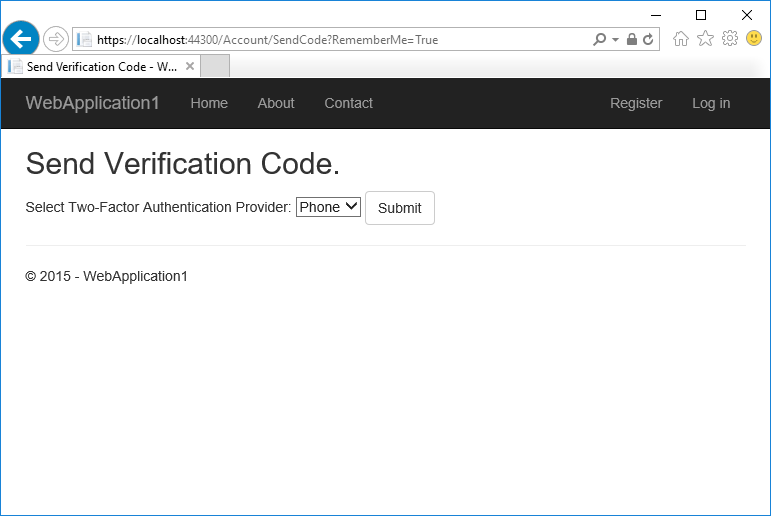
Task: Open the About page link
Action: tap(276, 103)
